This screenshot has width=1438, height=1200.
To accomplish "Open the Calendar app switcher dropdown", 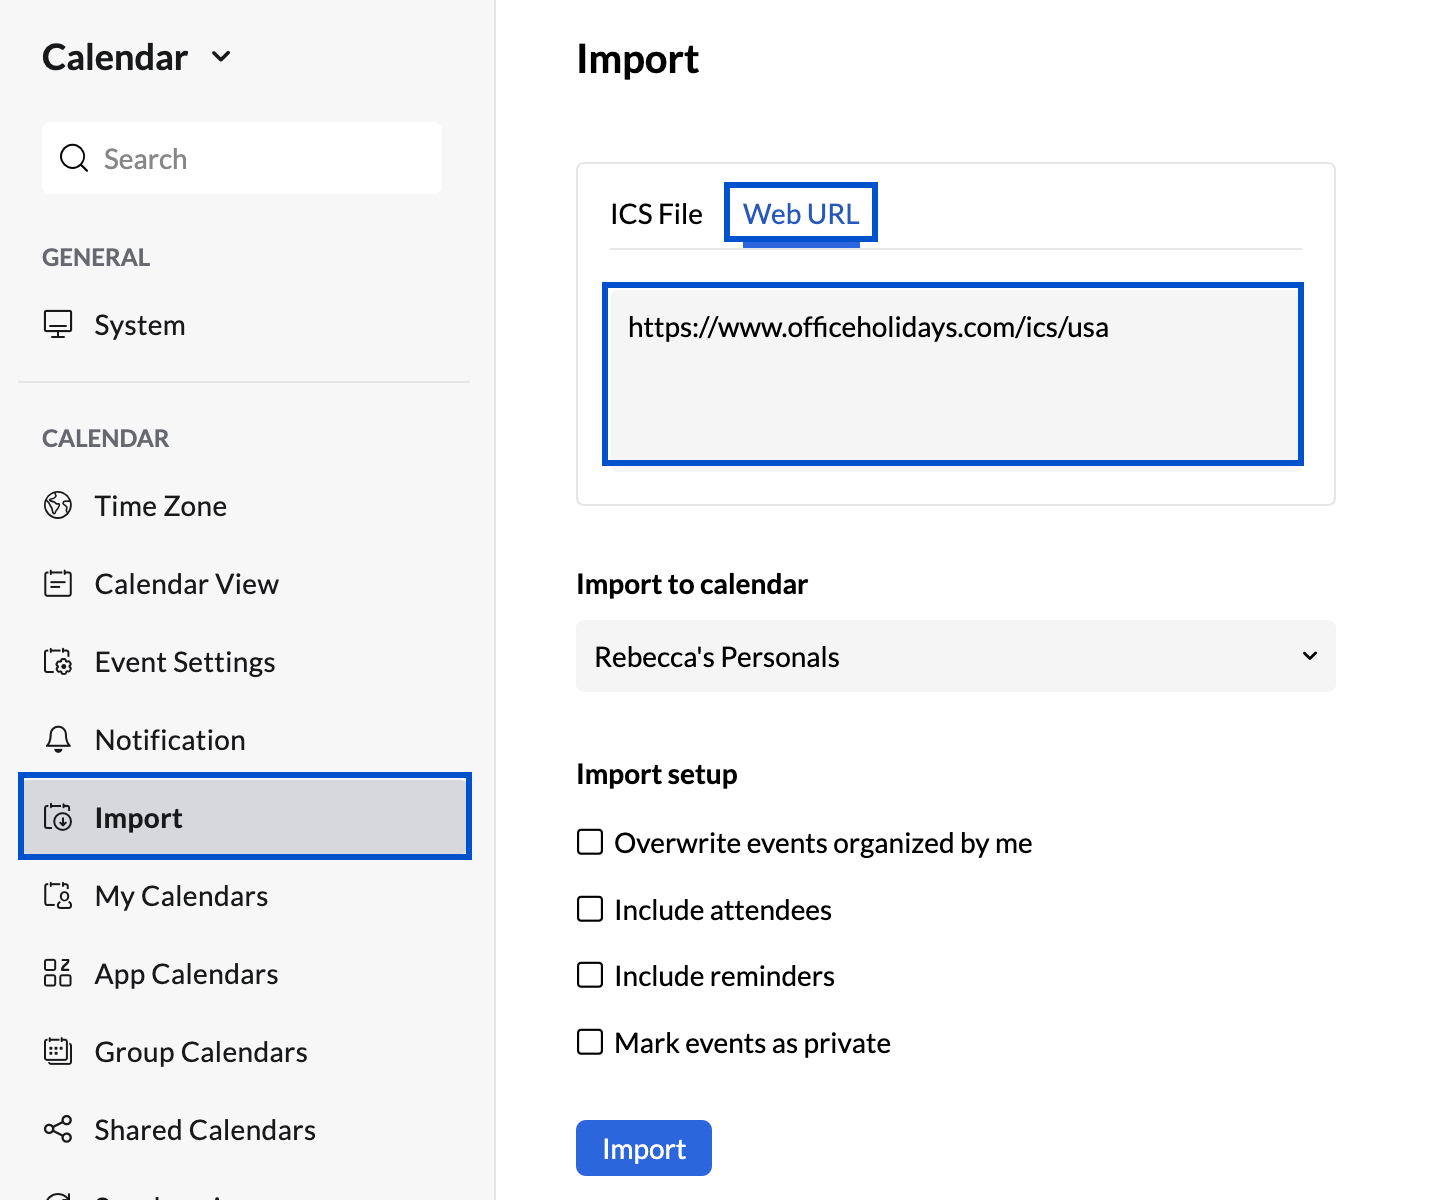I will tap(221, 57).
